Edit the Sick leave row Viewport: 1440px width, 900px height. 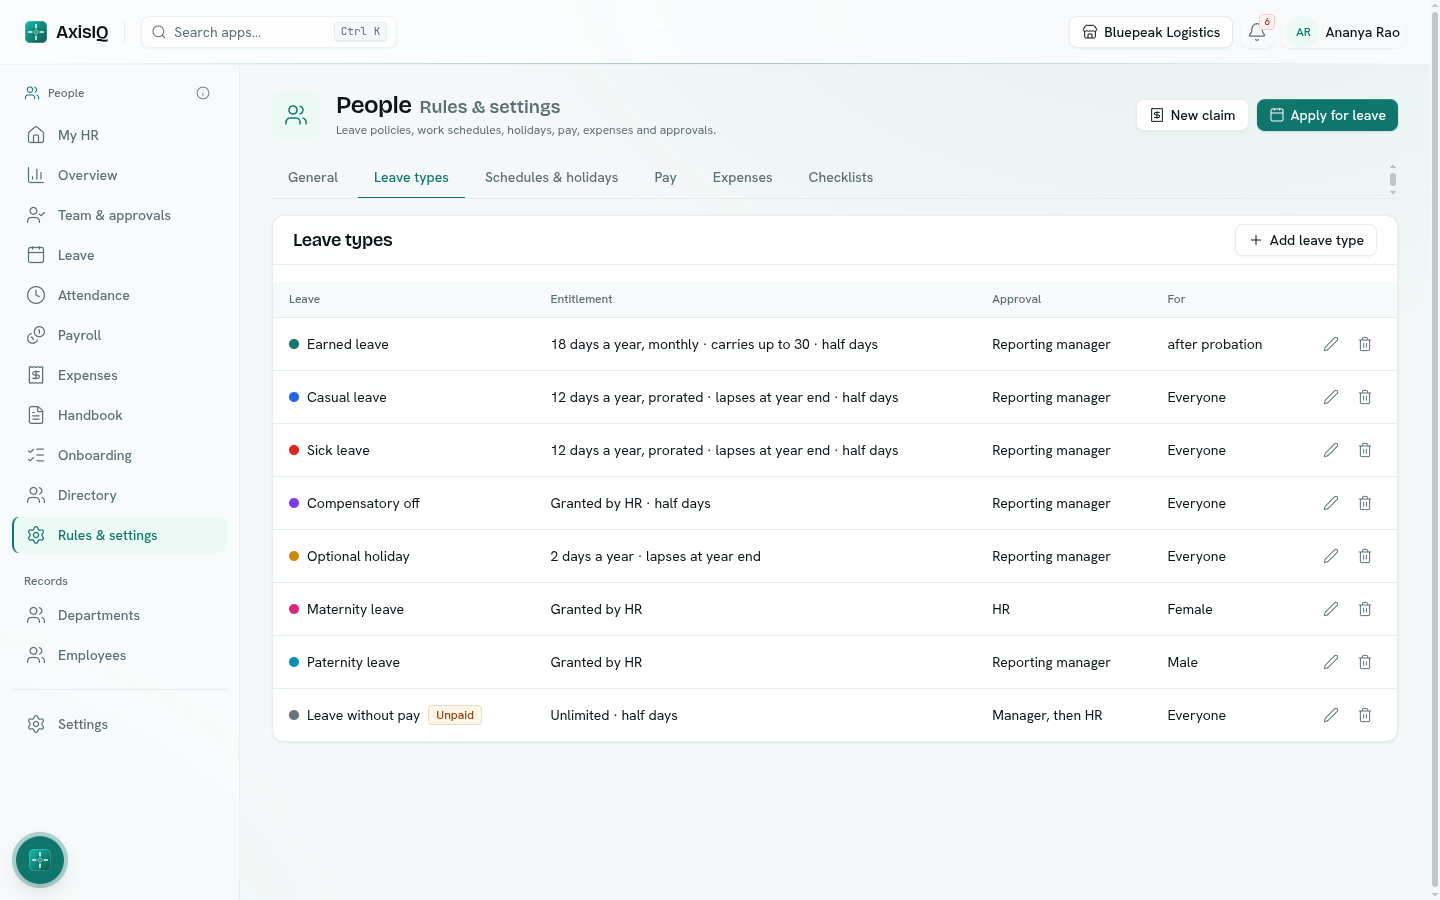coord(1331,450)
